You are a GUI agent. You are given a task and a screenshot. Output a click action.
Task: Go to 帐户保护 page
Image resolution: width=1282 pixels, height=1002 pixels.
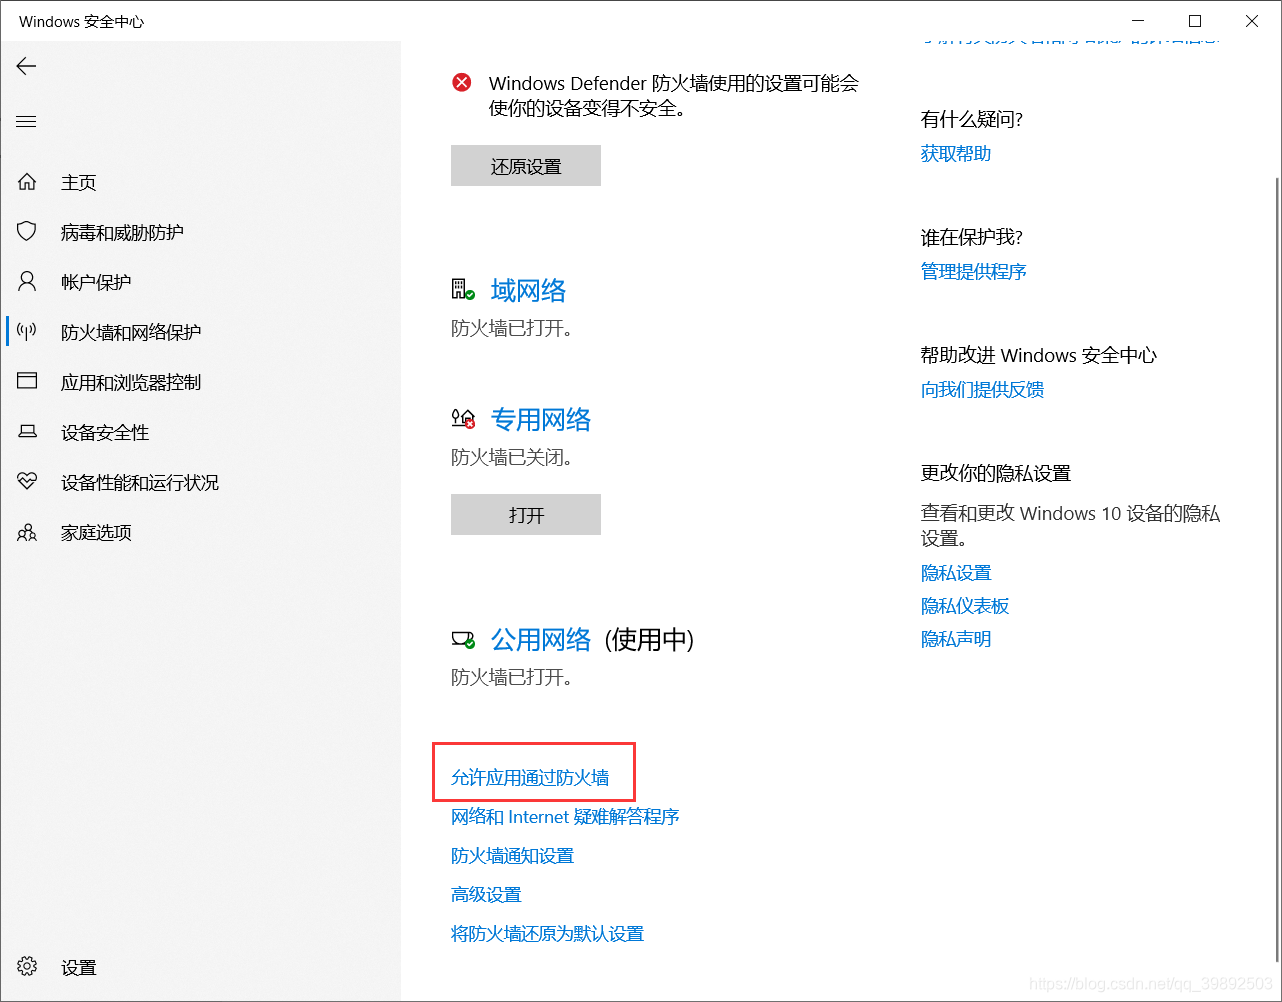coord(96,283)
